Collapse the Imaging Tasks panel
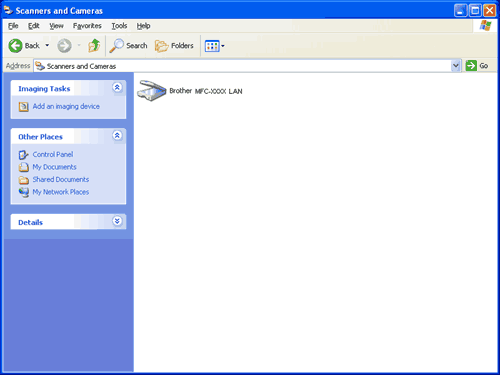Screen dimensions: 500x375 pyautogui.click(x=117, y=87)
